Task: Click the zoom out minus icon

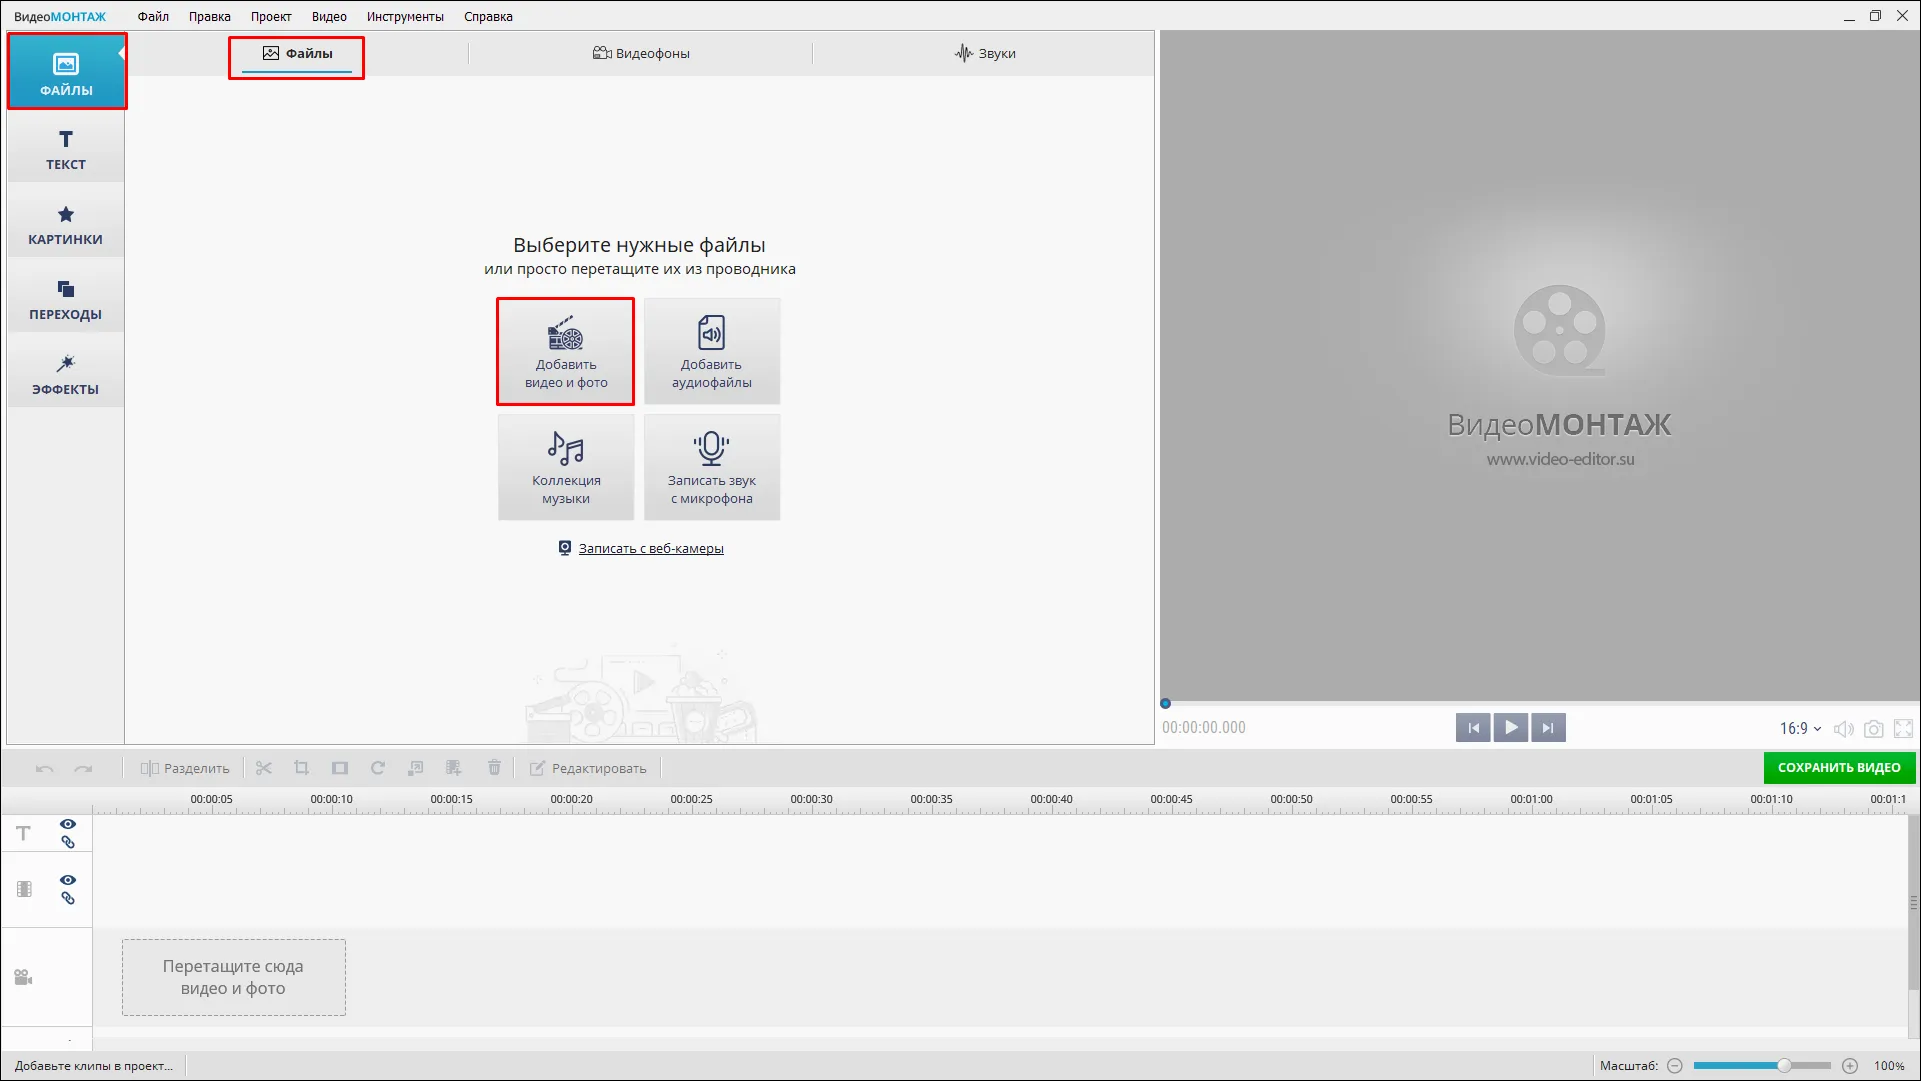Action: [x=1675, y=1066]
